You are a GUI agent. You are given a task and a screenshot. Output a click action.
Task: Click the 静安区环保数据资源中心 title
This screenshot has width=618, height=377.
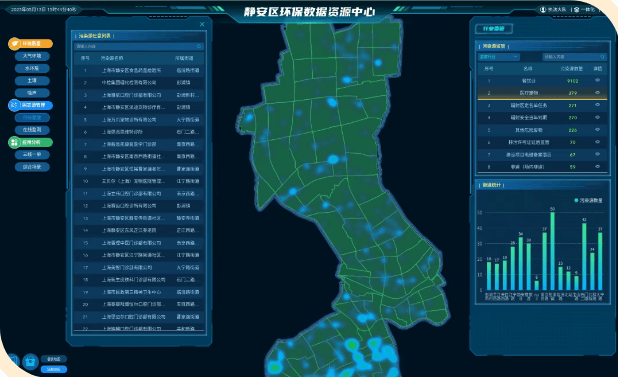point(309,11)
